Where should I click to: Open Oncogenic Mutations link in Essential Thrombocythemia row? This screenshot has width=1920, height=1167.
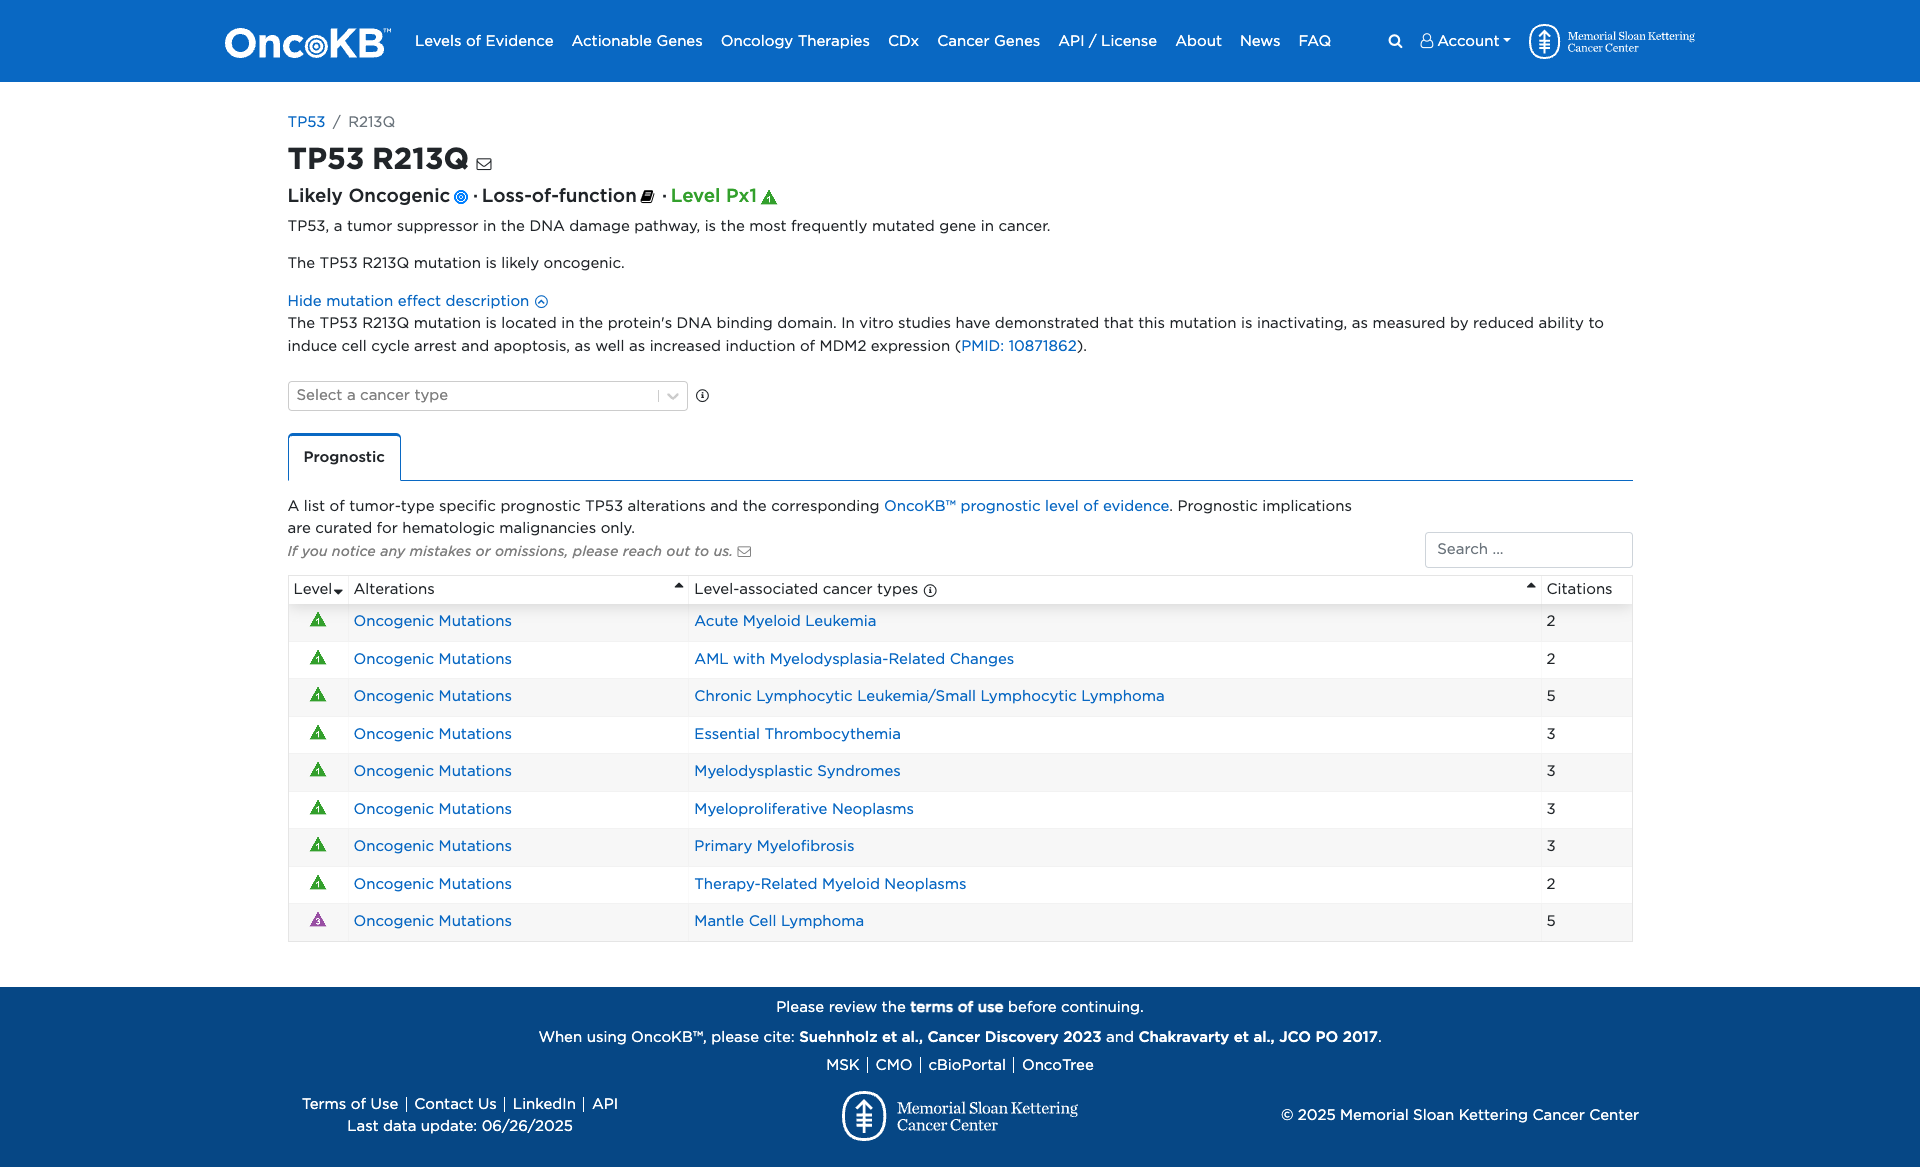click(x=433, y=734)
